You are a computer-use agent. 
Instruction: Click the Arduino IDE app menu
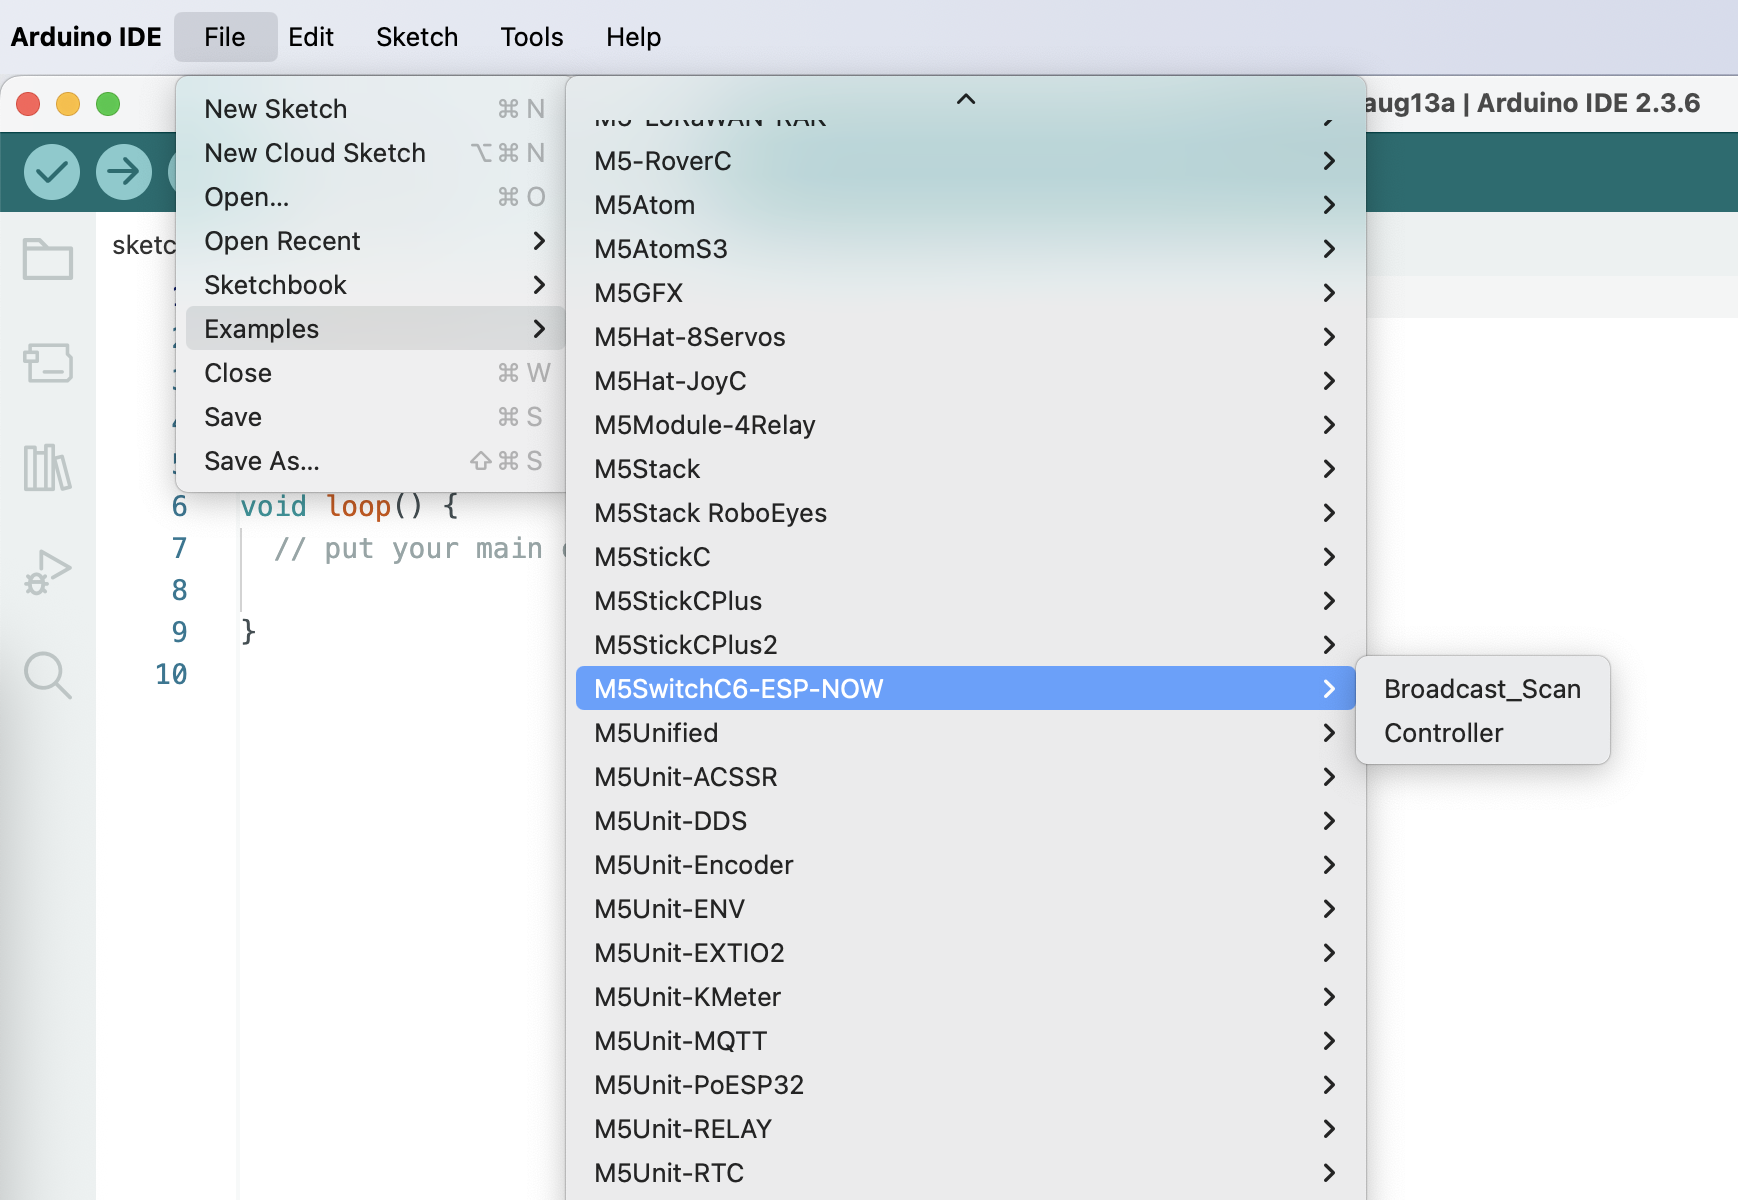point(86,37)
